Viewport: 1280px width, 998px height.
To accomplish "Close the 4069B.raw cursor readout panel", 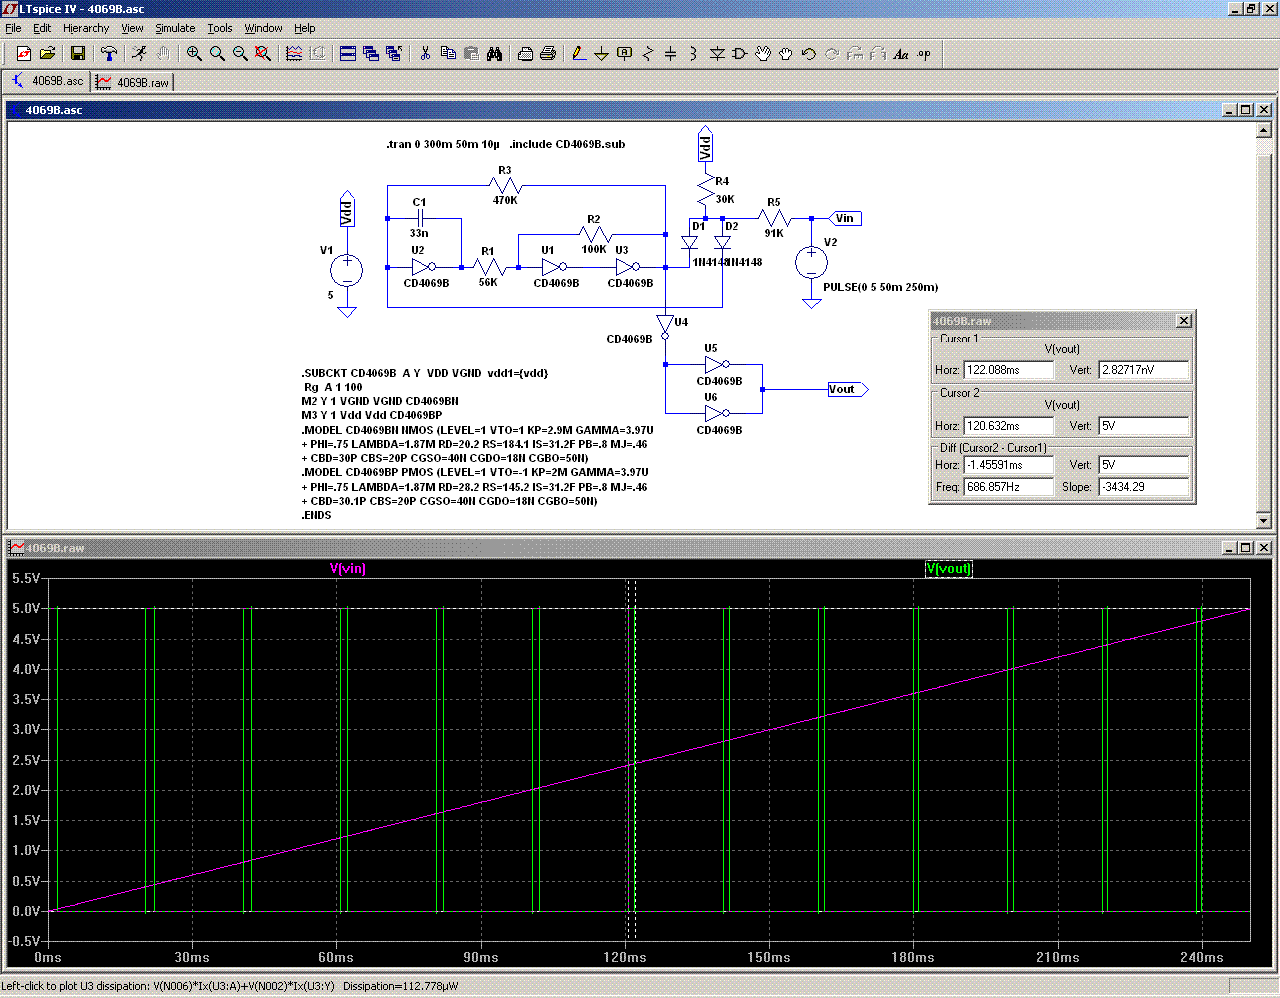I will click(1184, 321).
